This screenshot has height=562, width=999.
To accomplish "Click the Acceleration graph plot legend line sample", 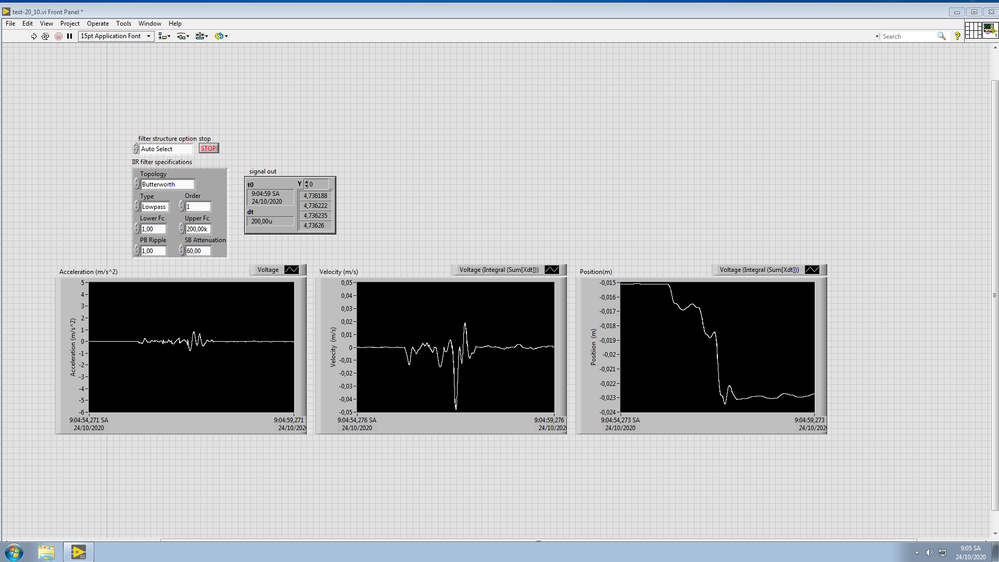I will pos(292,270).
